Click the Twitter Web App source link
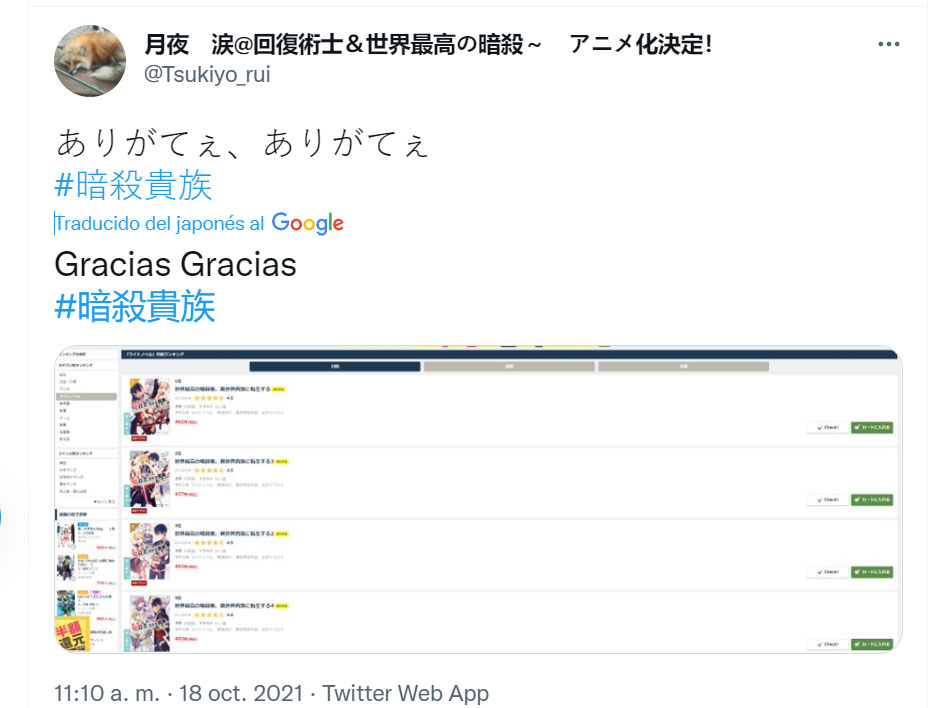This screenshot has width=948, height=708. tap(405, 693)
